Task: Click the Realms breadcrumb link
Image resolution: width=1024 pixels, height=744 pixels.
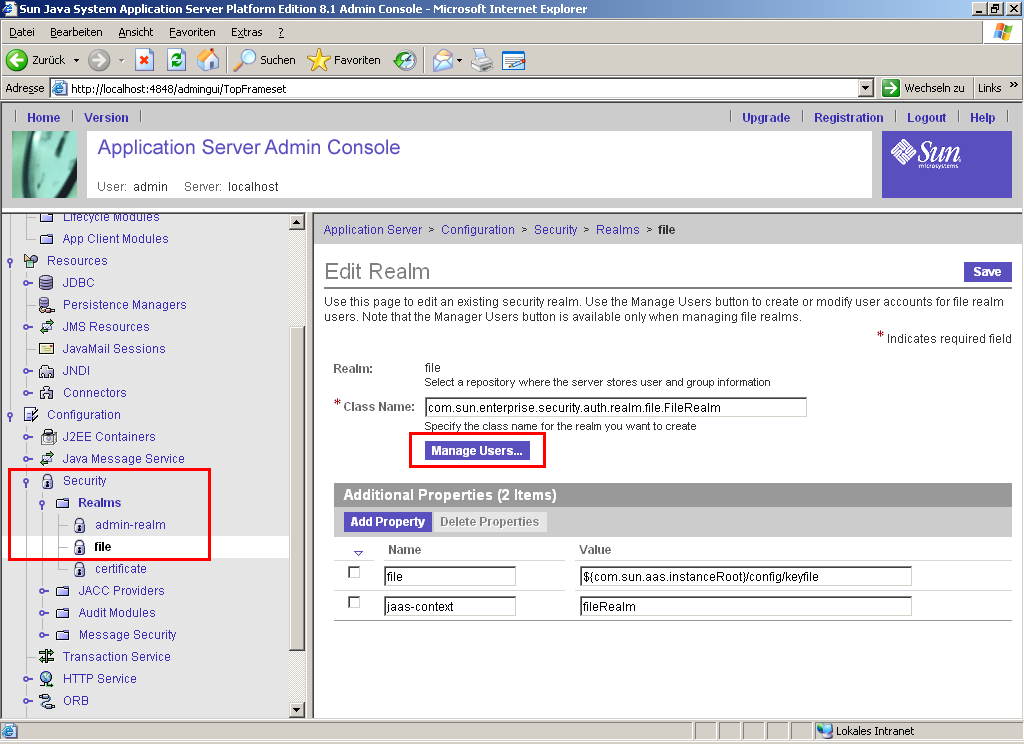Action: (x=617, y=230)
